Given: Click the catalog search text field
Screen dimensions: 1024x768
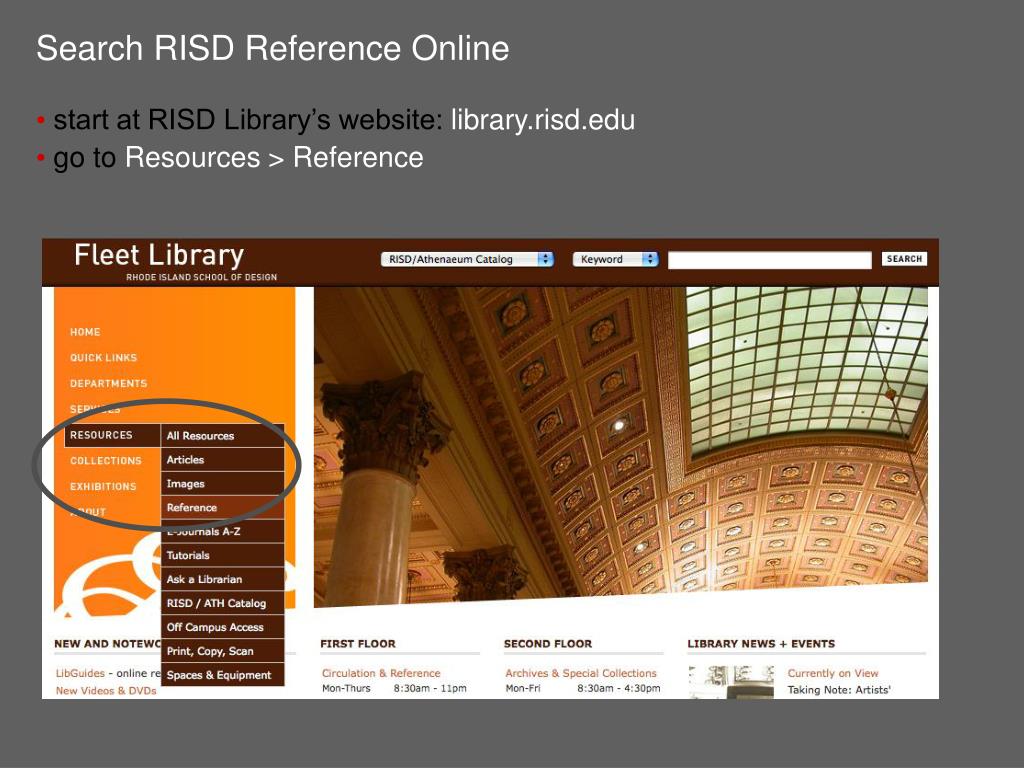Looking at the screenshot, I should [769, 260].
